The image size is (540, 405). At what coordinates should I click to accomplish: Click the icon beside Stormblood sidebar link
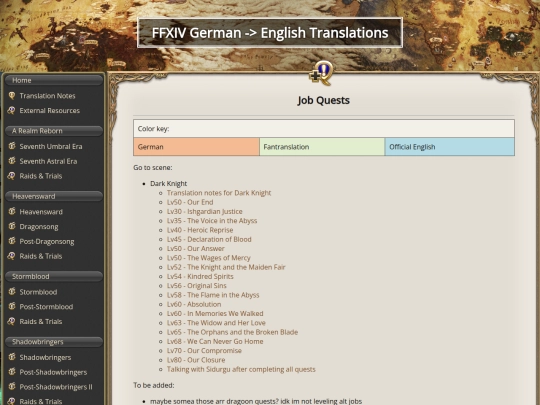[x=12, y=292]
